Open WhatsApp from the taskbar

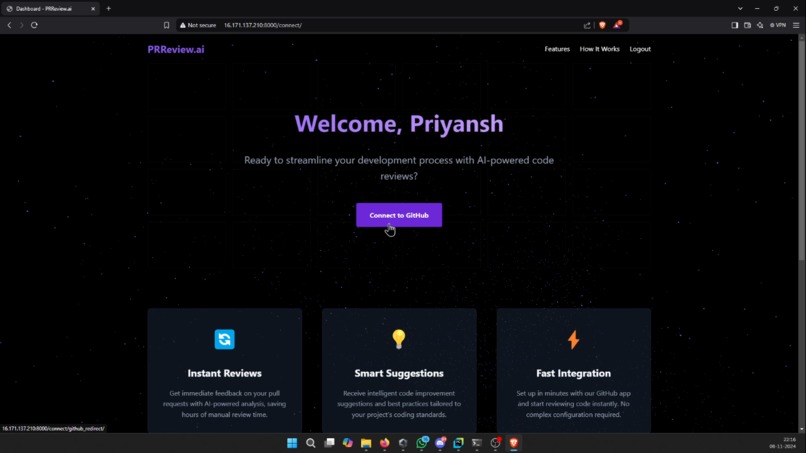(x=422, y=443)
